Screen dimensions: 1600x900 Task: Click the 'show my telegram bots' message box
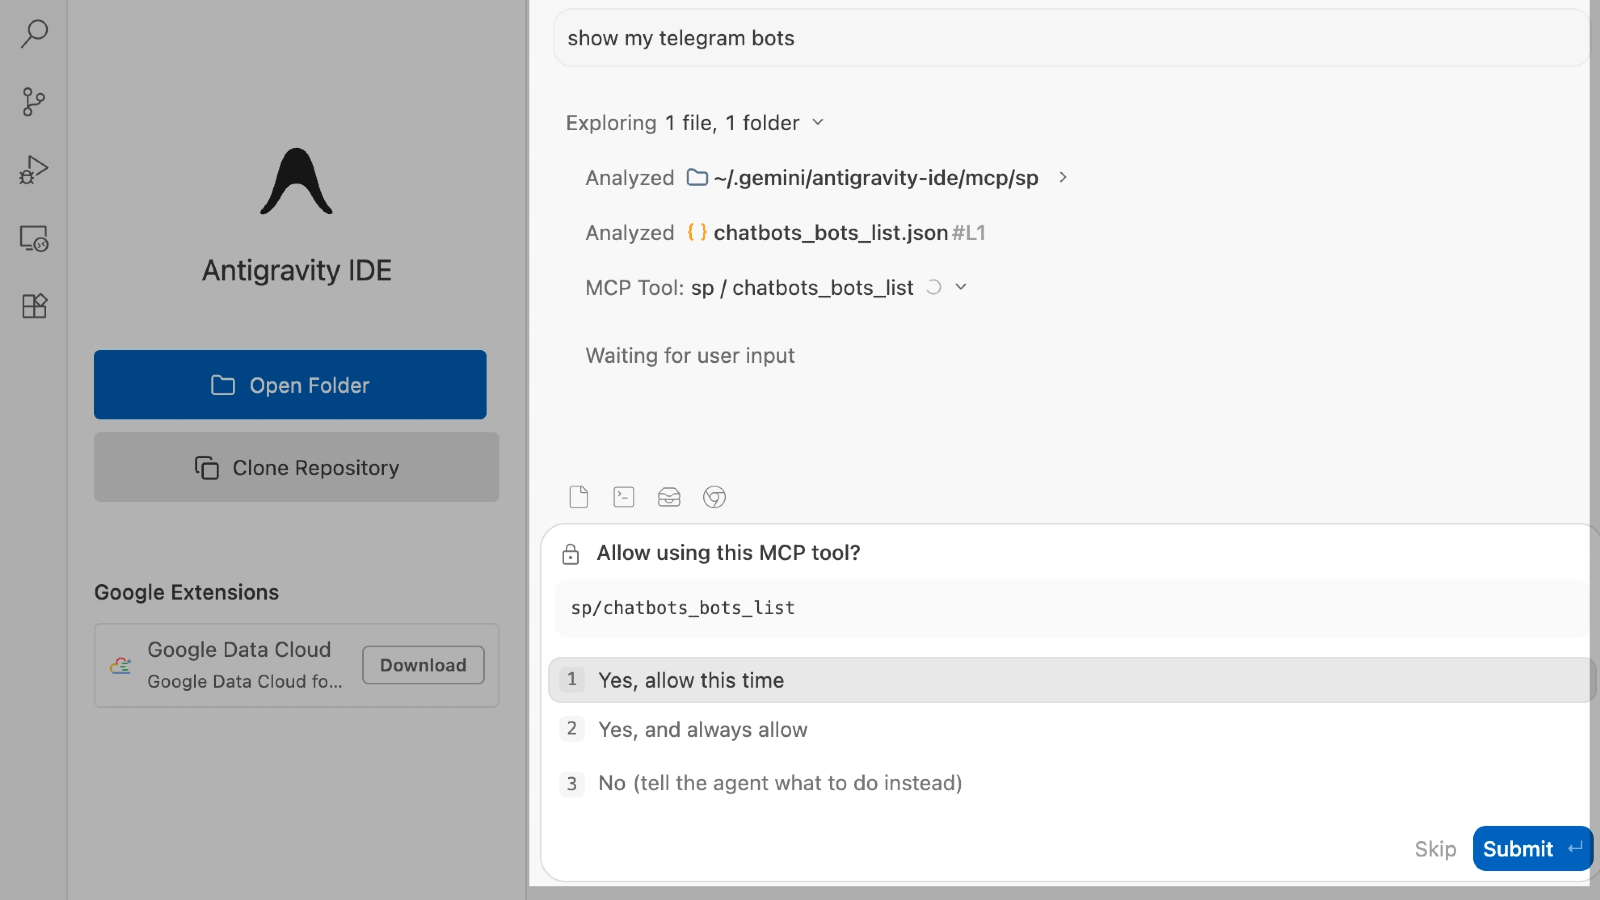[x=1071, y=38]
